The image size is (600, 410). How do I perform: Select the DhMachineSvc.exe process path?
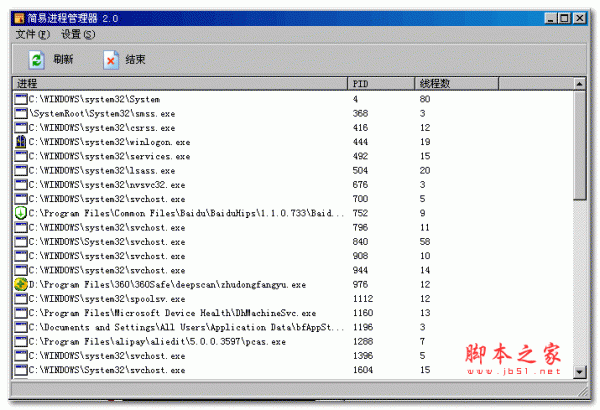(x=173, y=313)
